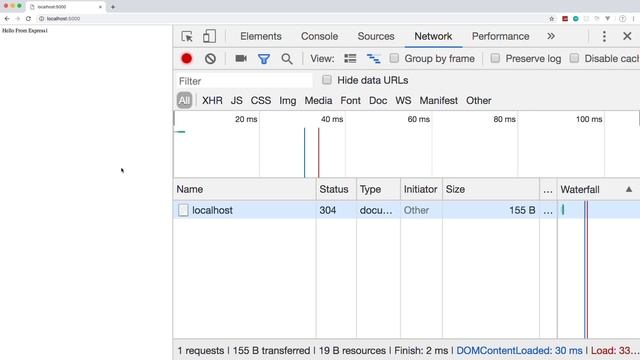Click the blue DOMContentLoaded marker in overview
Image resolution: width=640 pixels, height=360 pixels.
(x=304, y=153)
